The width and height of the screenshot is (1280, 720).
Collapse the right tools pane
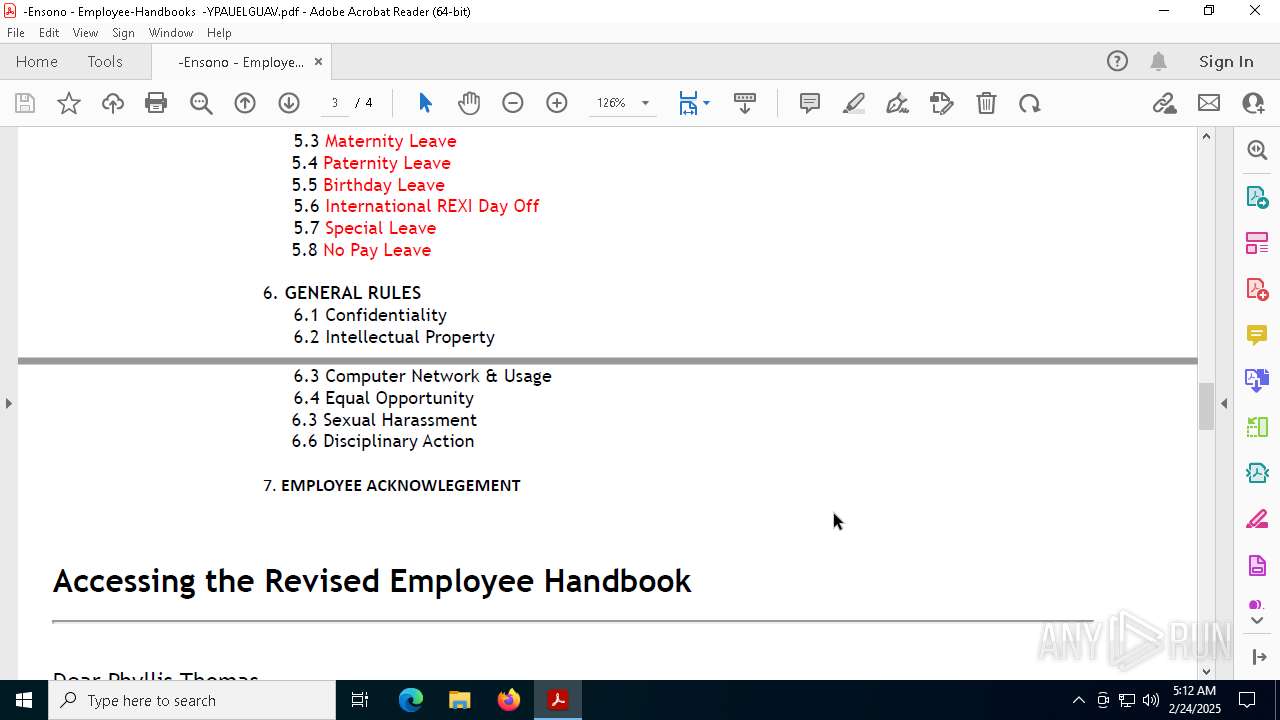(x=1224, y=403)
